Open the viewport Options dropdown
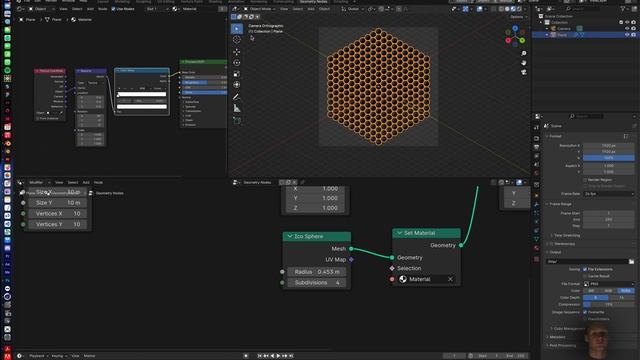The image size is (640, 360). (x=518, y=17)
